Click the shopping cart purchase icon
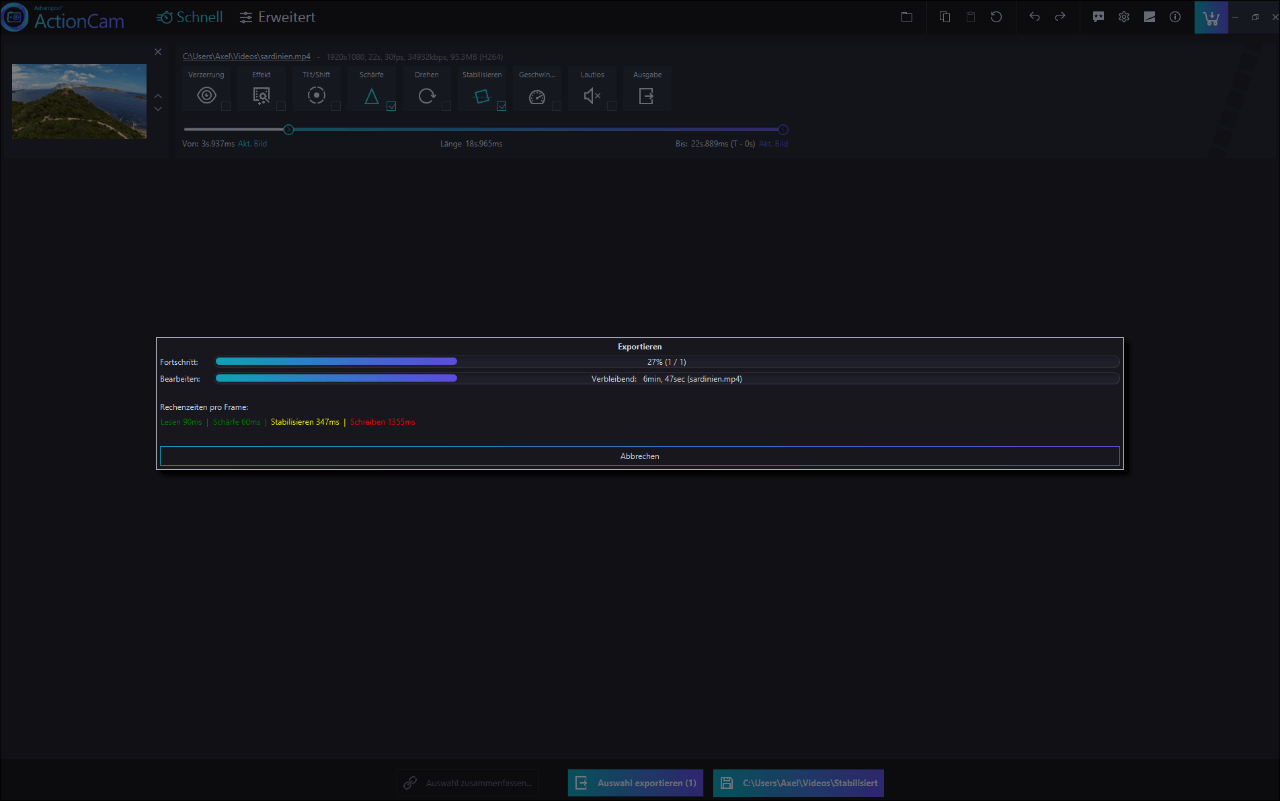Viewport: 1280px width, 801px height. click(x=1211, y=17)
